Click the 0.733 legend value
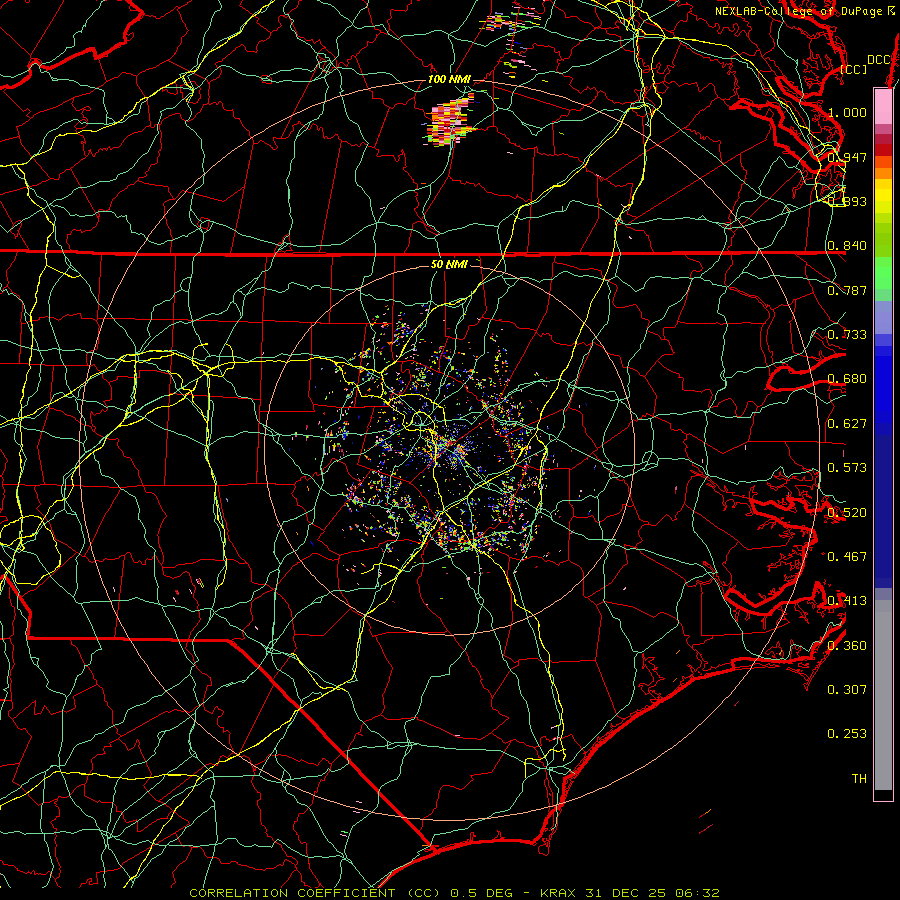This screenshot has width=900, height=900. point(847,335)
